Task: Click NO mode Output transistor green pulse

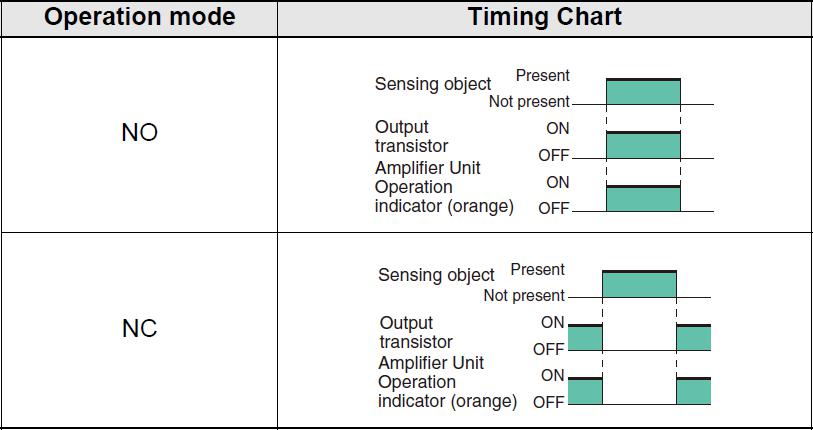Action: pyautogui.click(x=643, y=145)
